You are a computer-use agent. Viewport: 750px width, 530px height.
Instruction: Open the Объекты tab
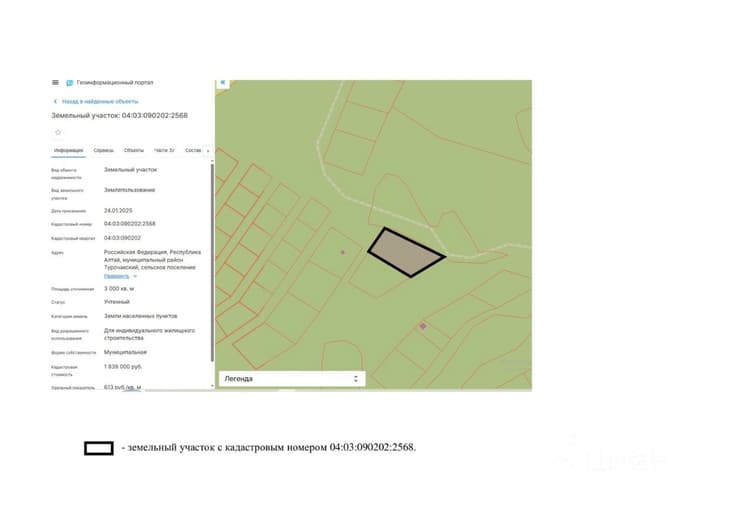tap(133, 150)
